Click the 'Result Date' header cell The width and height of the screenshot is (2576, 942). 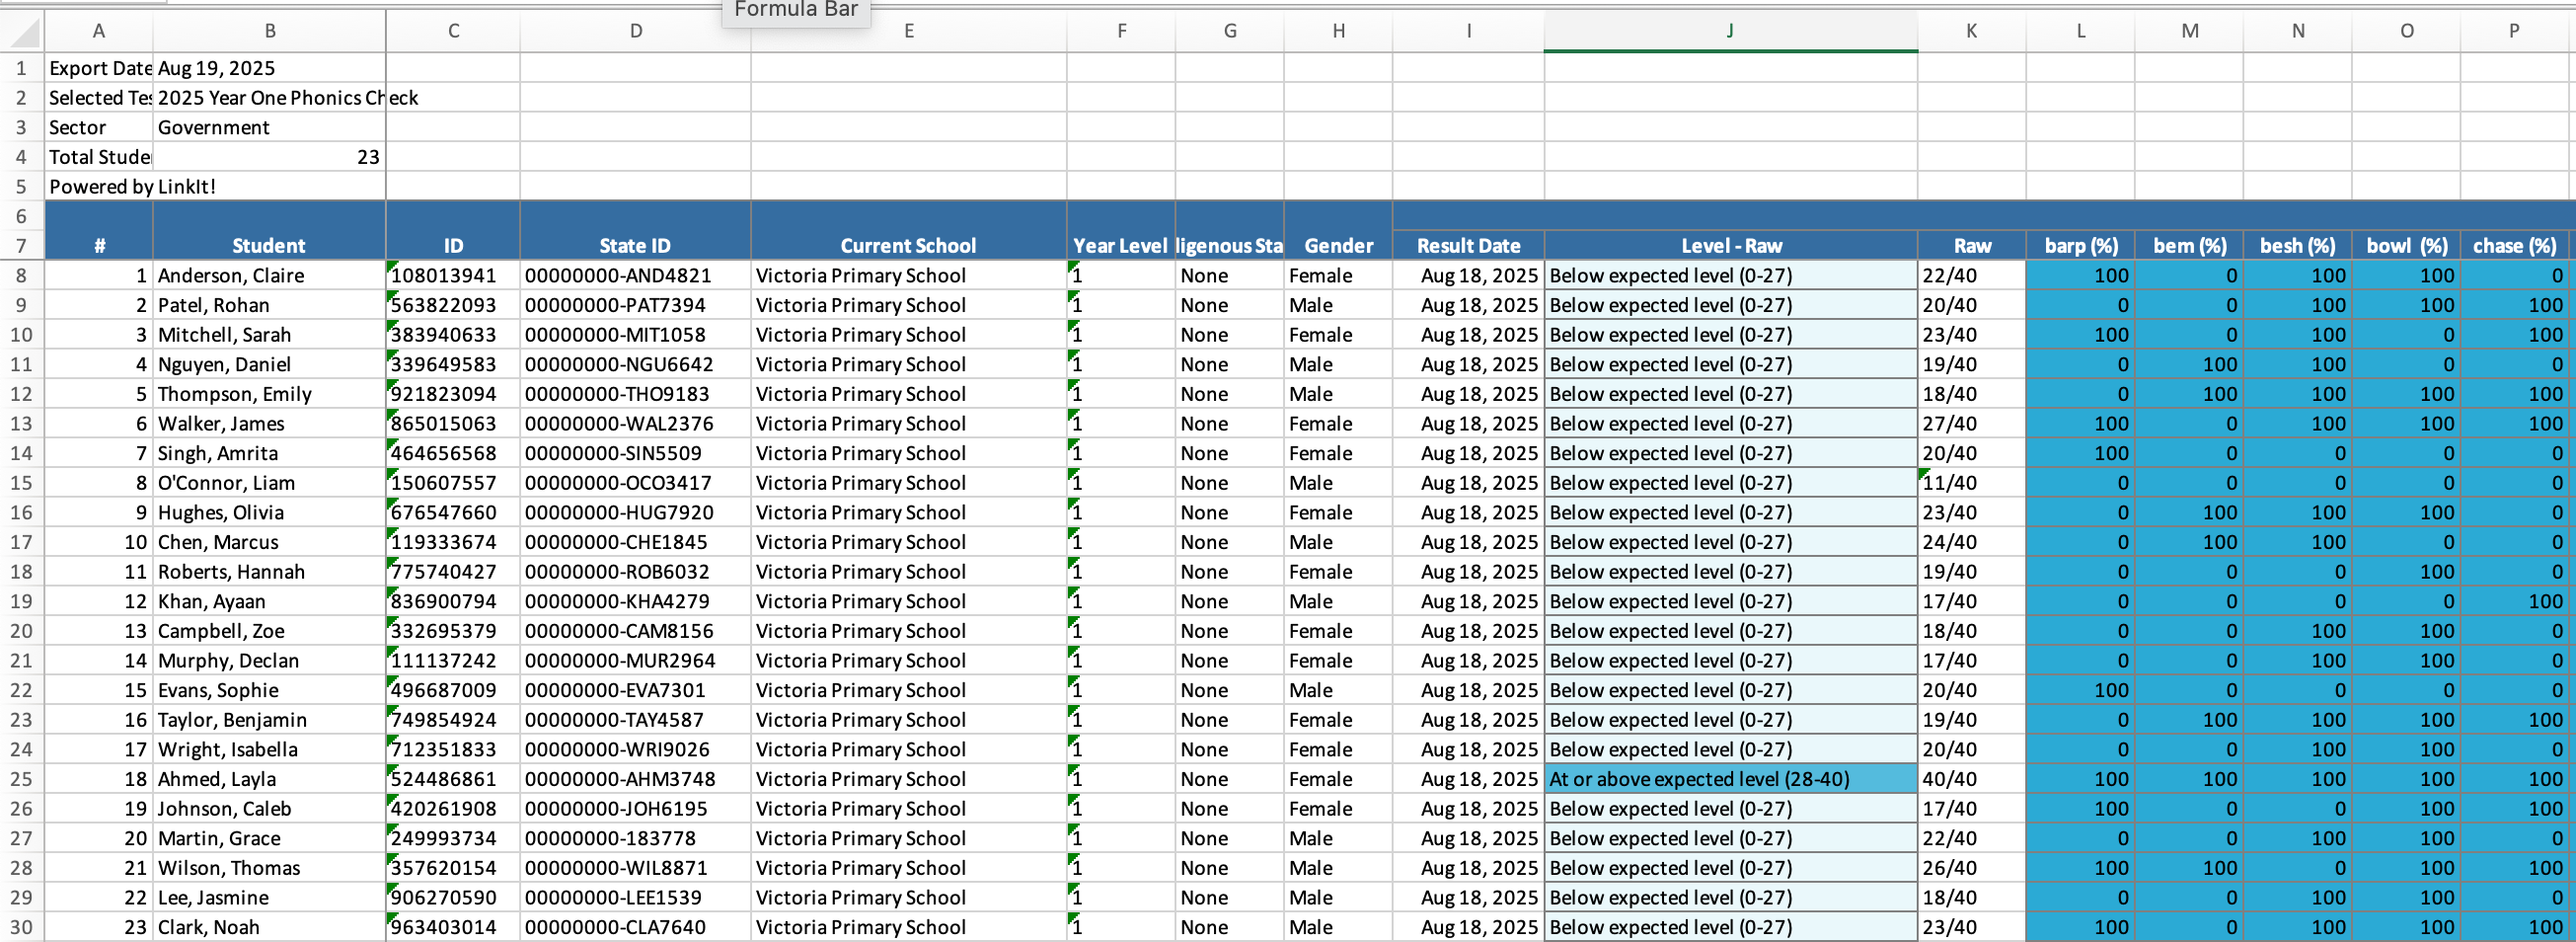[1467, 246]
